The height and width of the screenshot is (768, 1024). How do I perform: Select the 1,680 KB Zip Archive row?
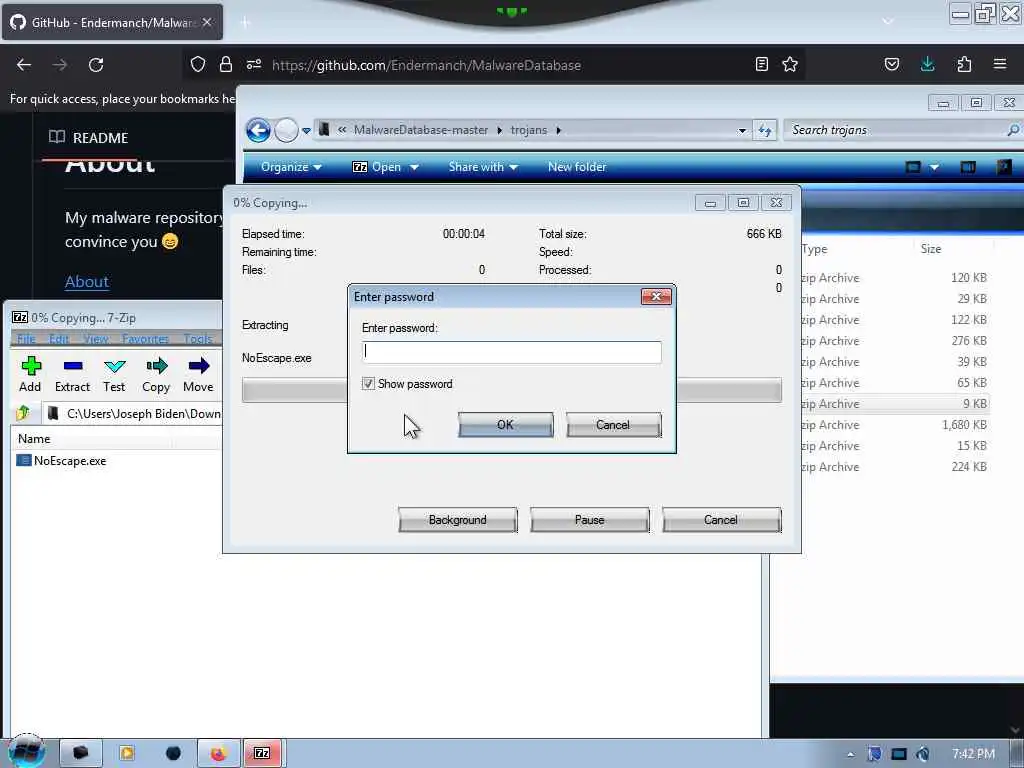click(x=893, y=424)
